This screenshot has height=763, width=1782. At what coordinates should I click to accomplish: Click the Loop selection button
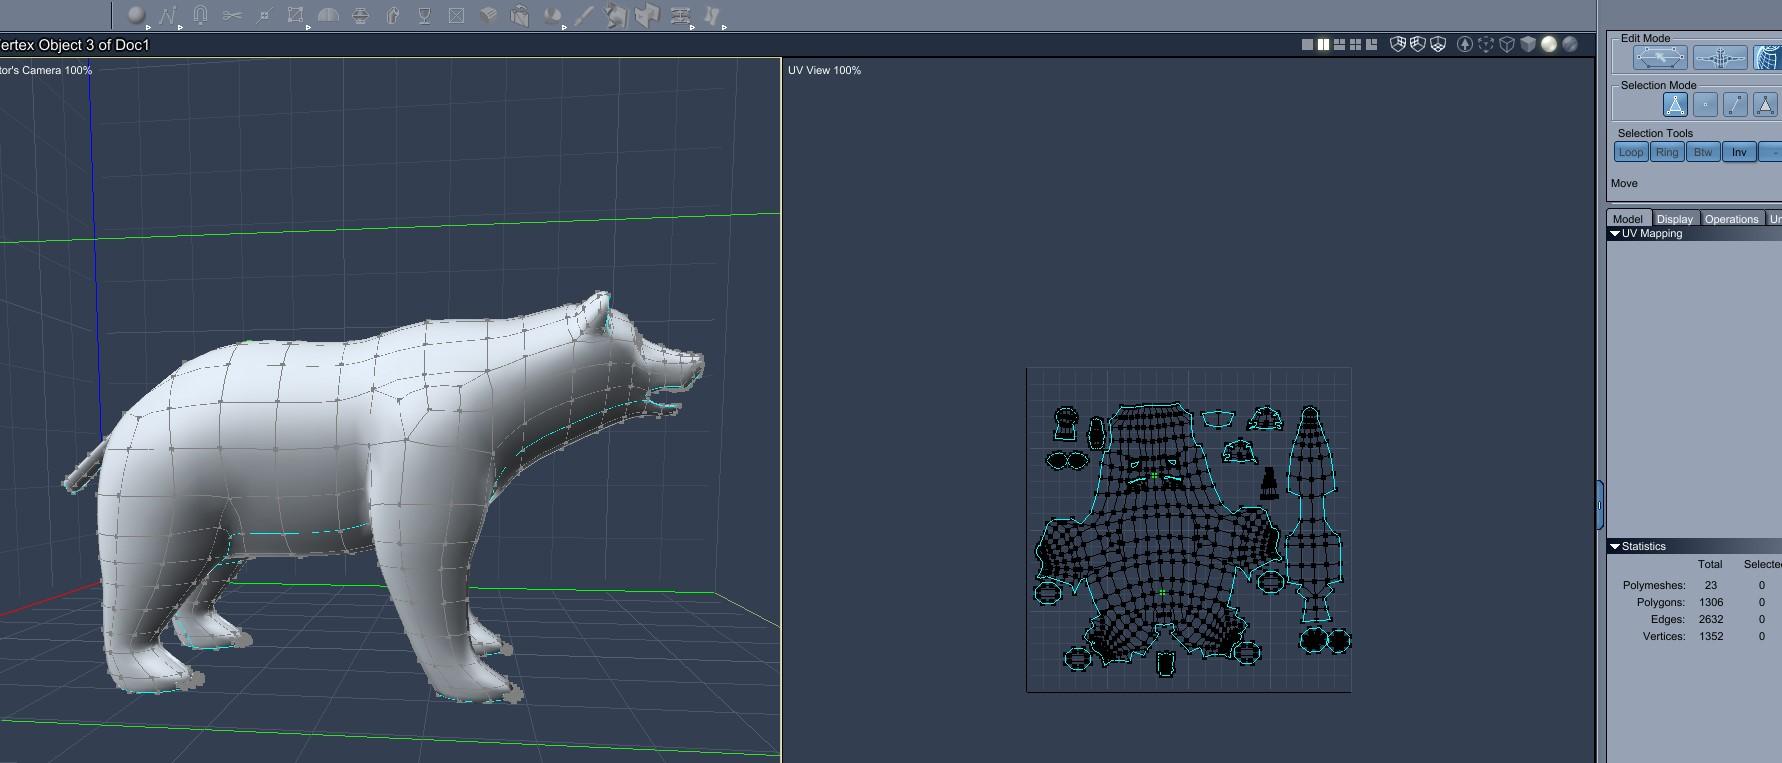point(1631,152)
